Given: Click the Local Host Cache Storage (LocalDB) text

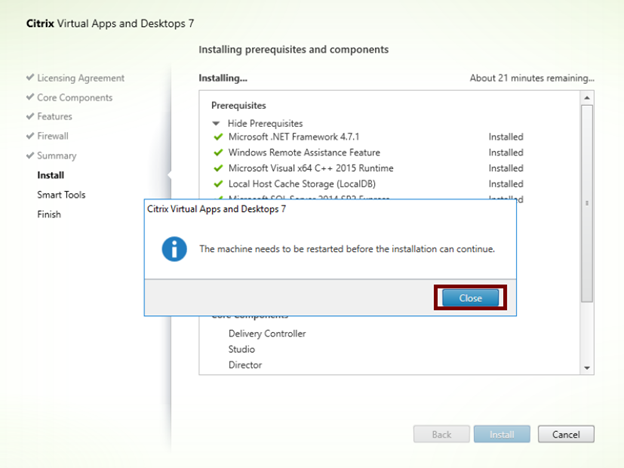Looking at the screenshot, I should point(302,184).
